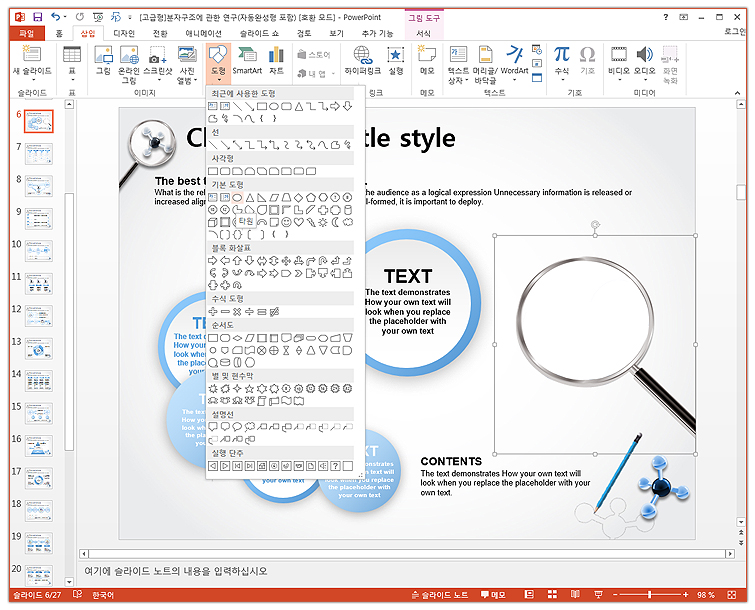Pick the heart shape in basic shapes
The height and width of the screenshot is (610, 755).
point(299,222)
